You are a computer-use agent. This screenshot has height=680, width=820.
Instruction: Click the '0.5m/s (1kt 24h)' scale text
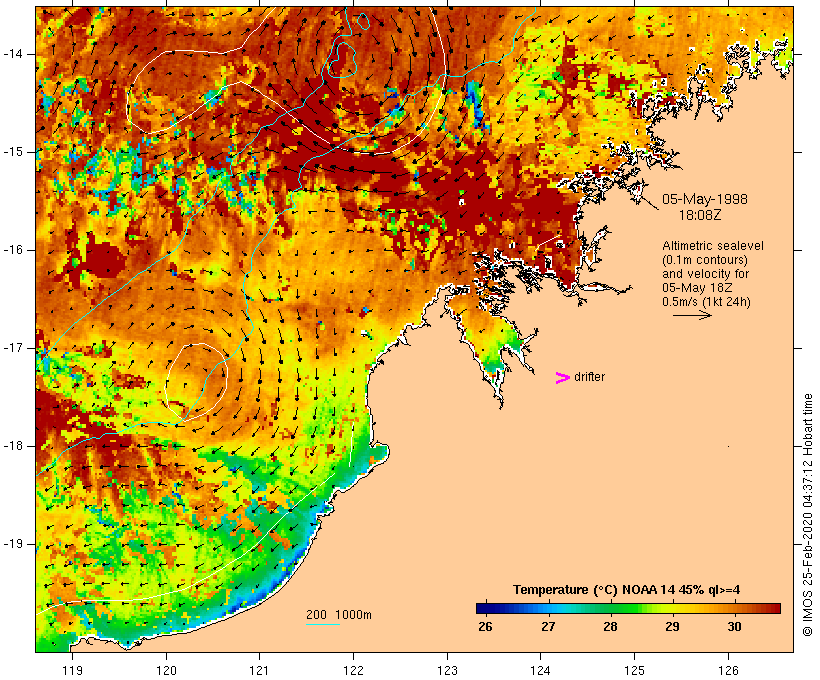coord(706,302)
